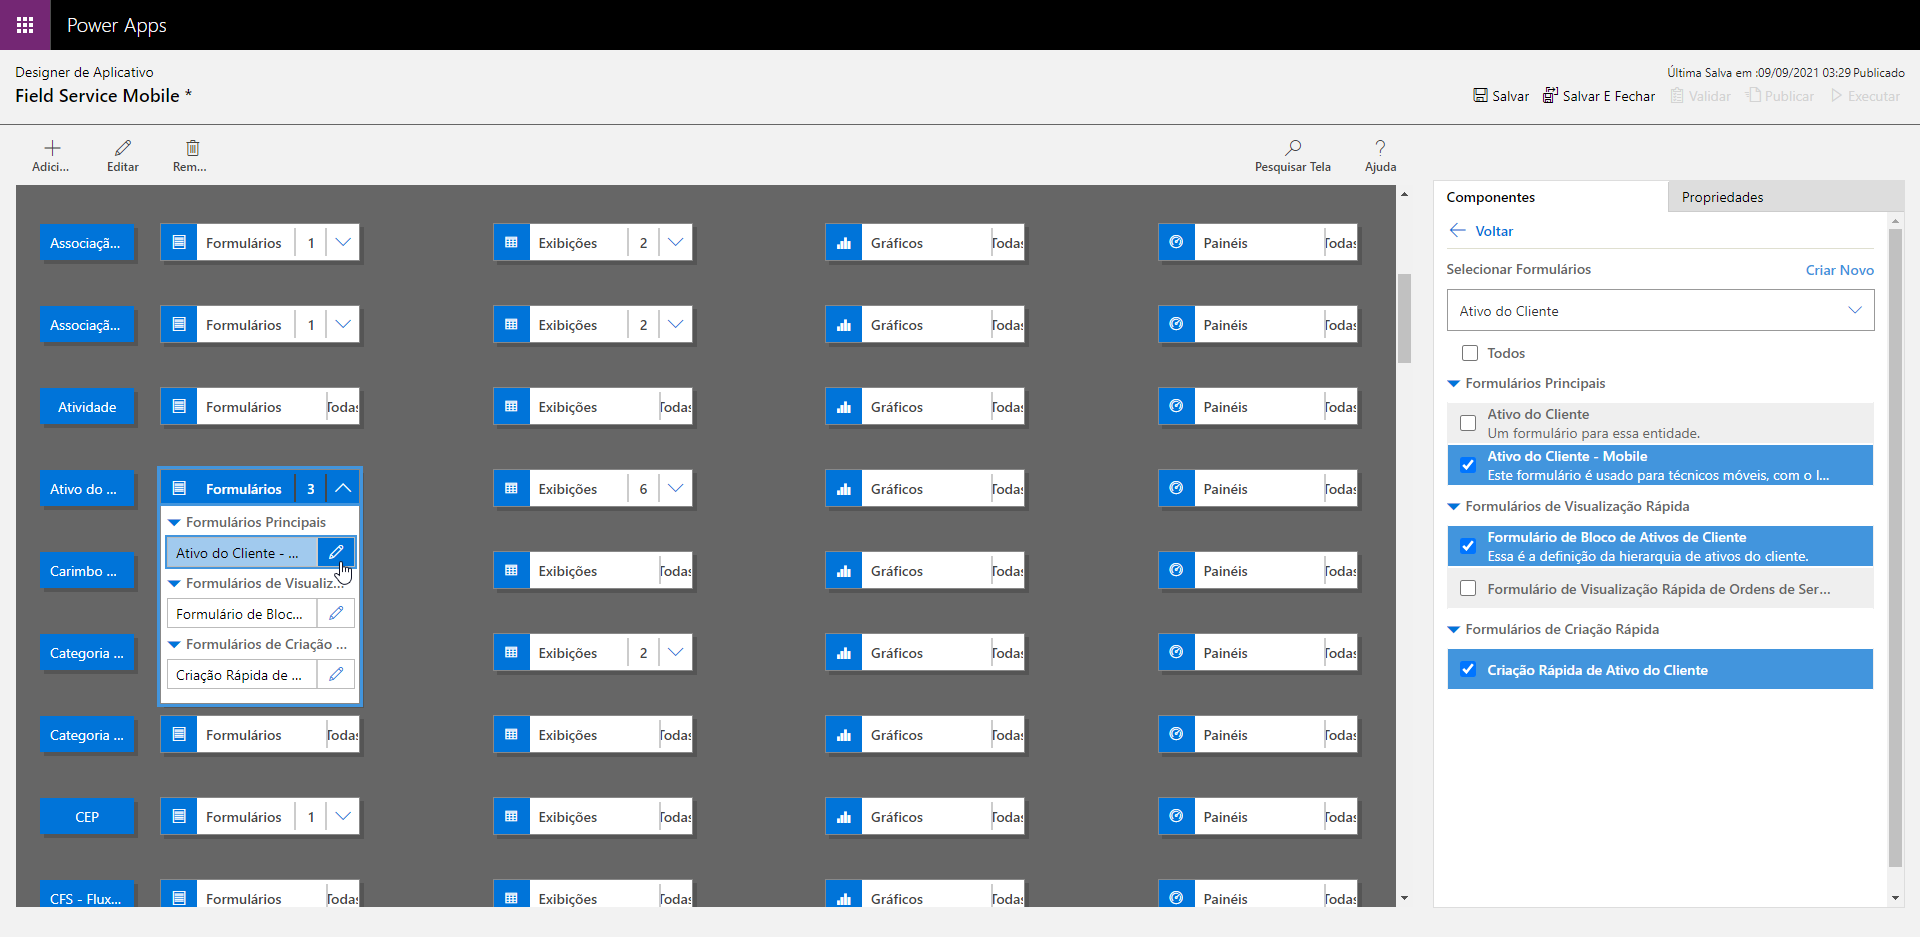The width and height of the screenshot is (1920, 937).
Task: Select Exibições icon in Atividade row
Action: [511, 407]
